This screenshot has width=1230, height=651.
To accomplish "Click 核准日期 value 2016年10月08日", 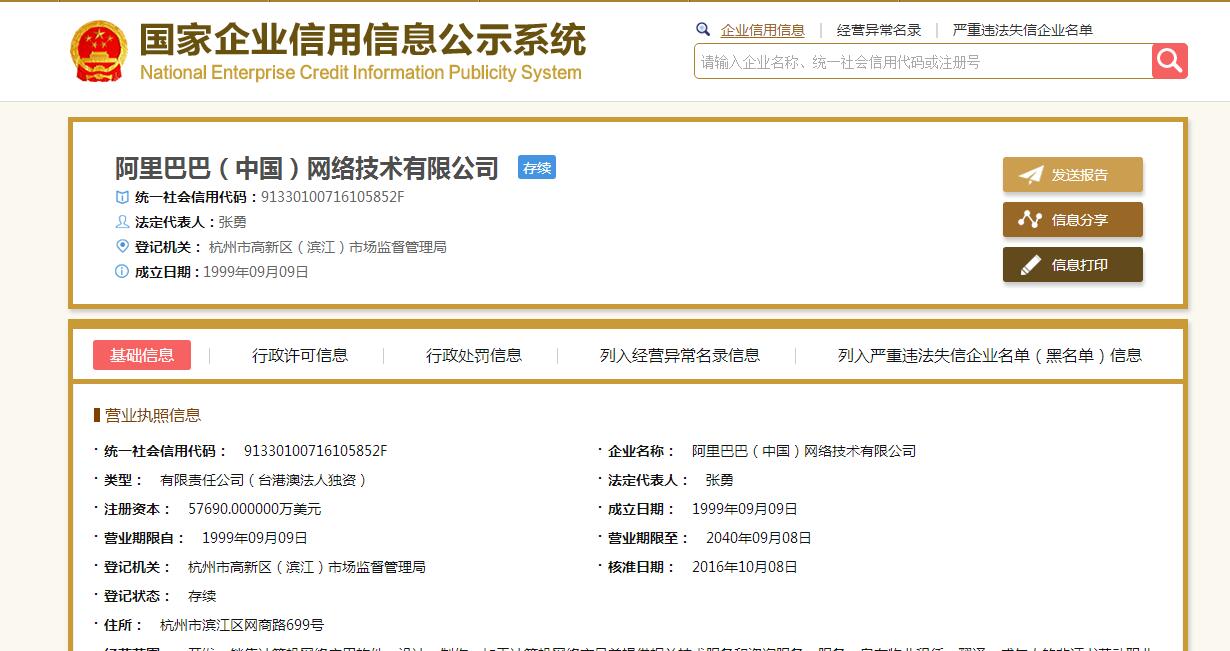I will tap(745, 567).
